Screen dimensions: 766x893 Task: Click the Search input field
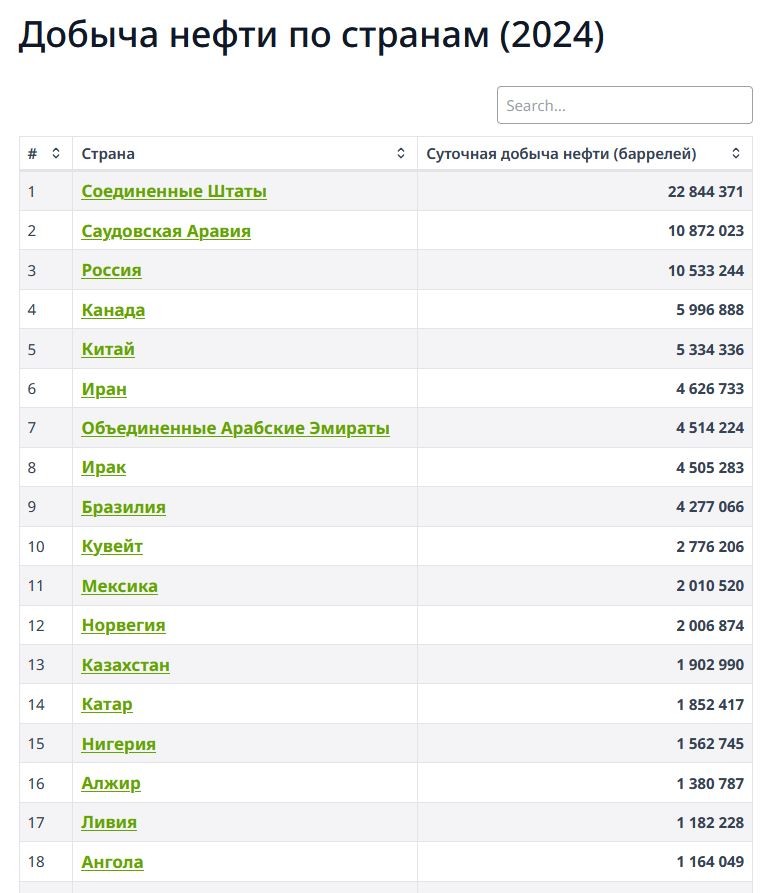(x=625, y=105)
